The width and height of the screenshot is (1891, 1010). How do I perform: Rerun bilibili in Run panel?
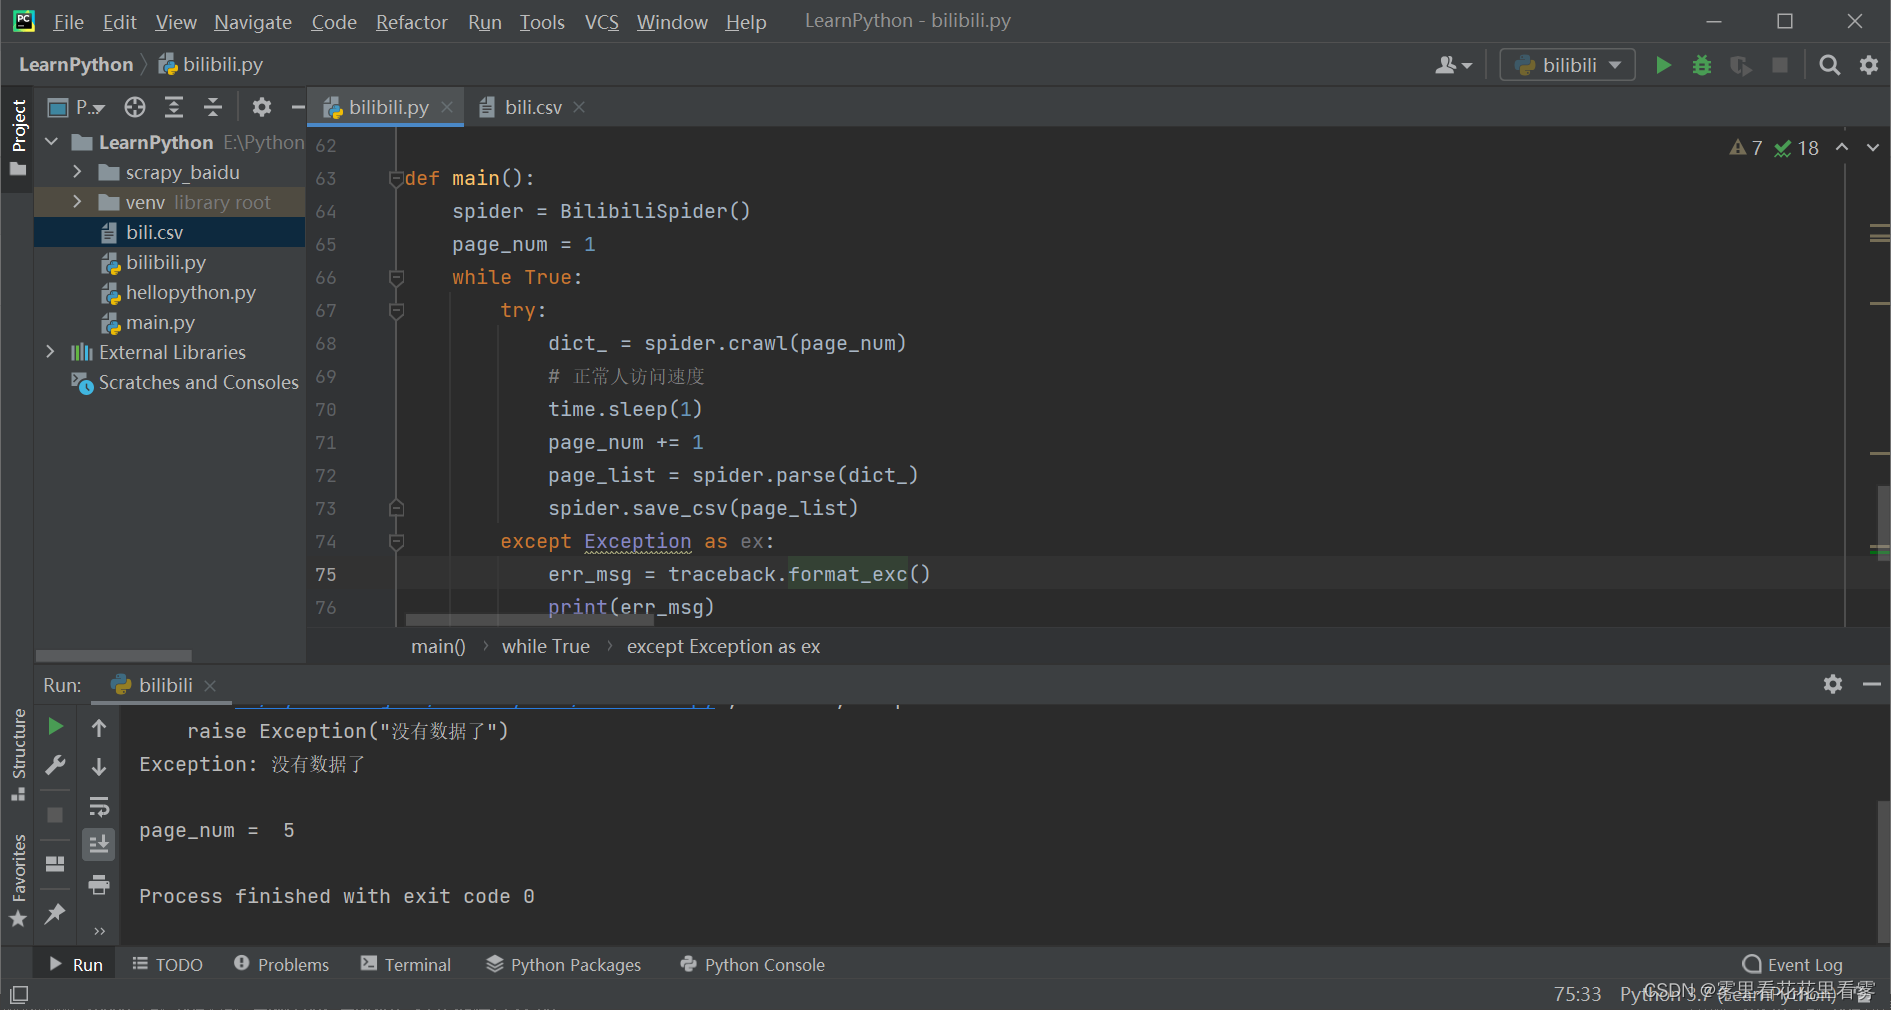coord(56,727)
